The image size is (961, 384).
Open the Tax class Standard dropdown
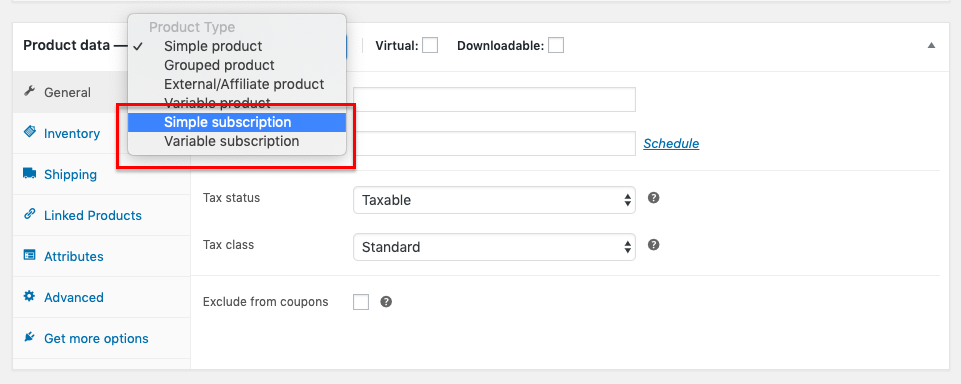coord(494,247)
